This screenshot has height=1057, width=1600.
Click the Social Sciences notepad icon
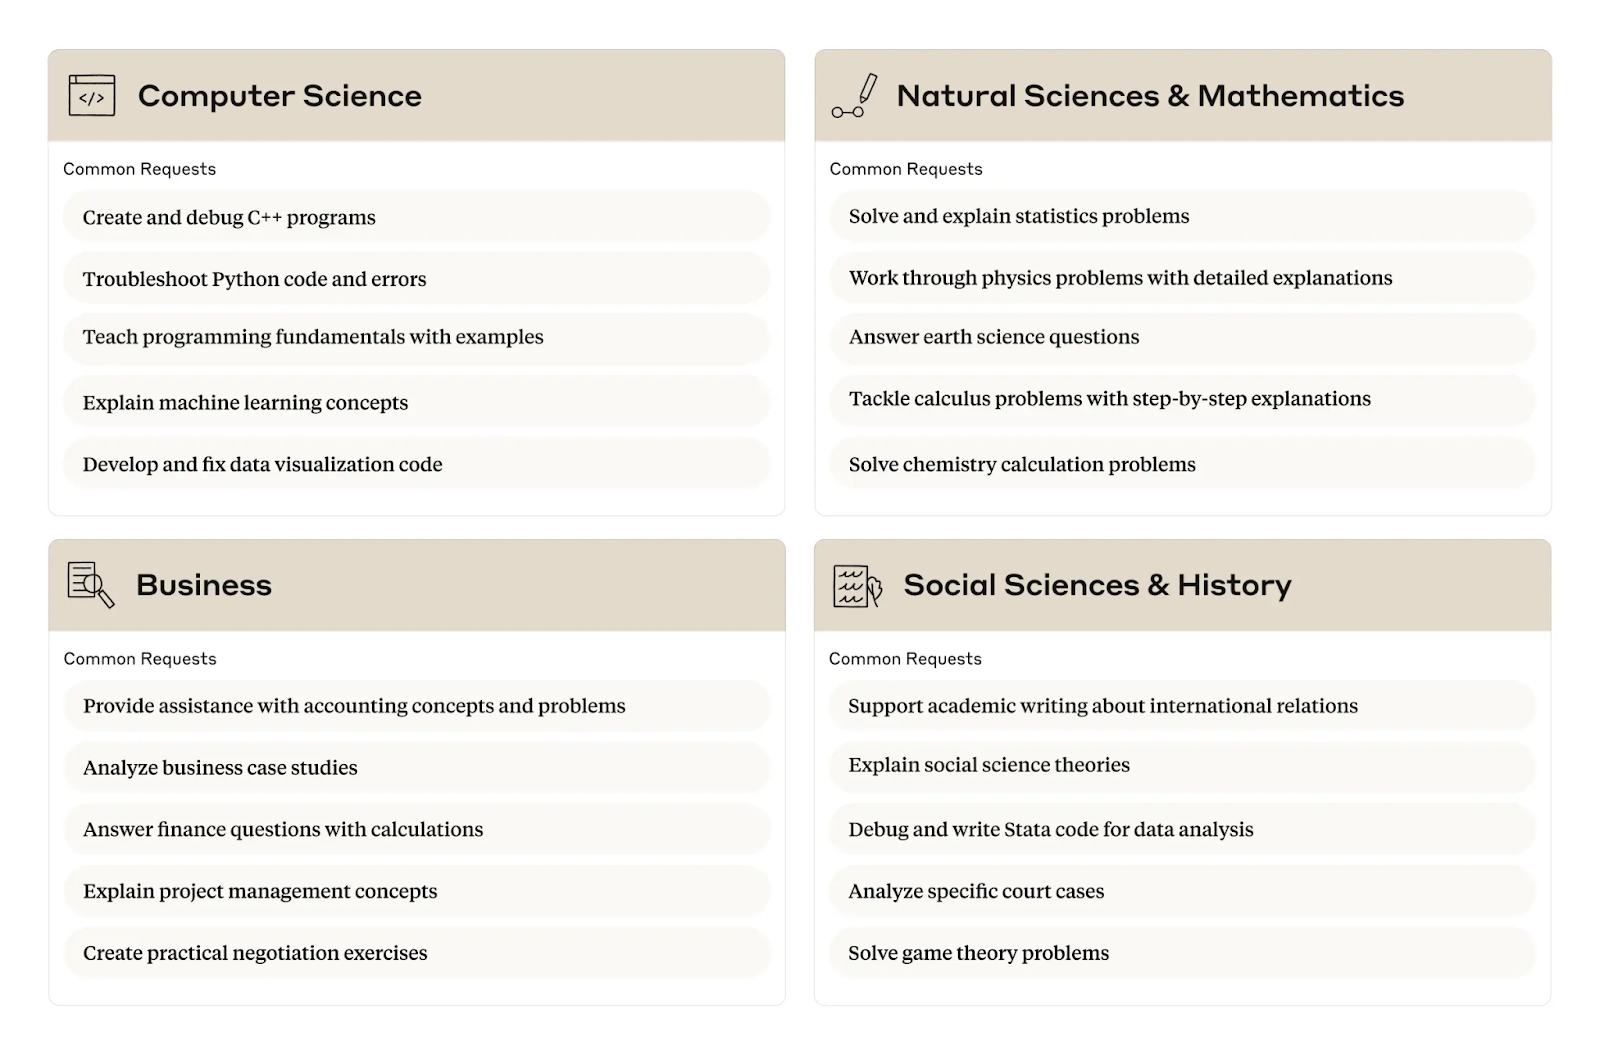point(857,586)
